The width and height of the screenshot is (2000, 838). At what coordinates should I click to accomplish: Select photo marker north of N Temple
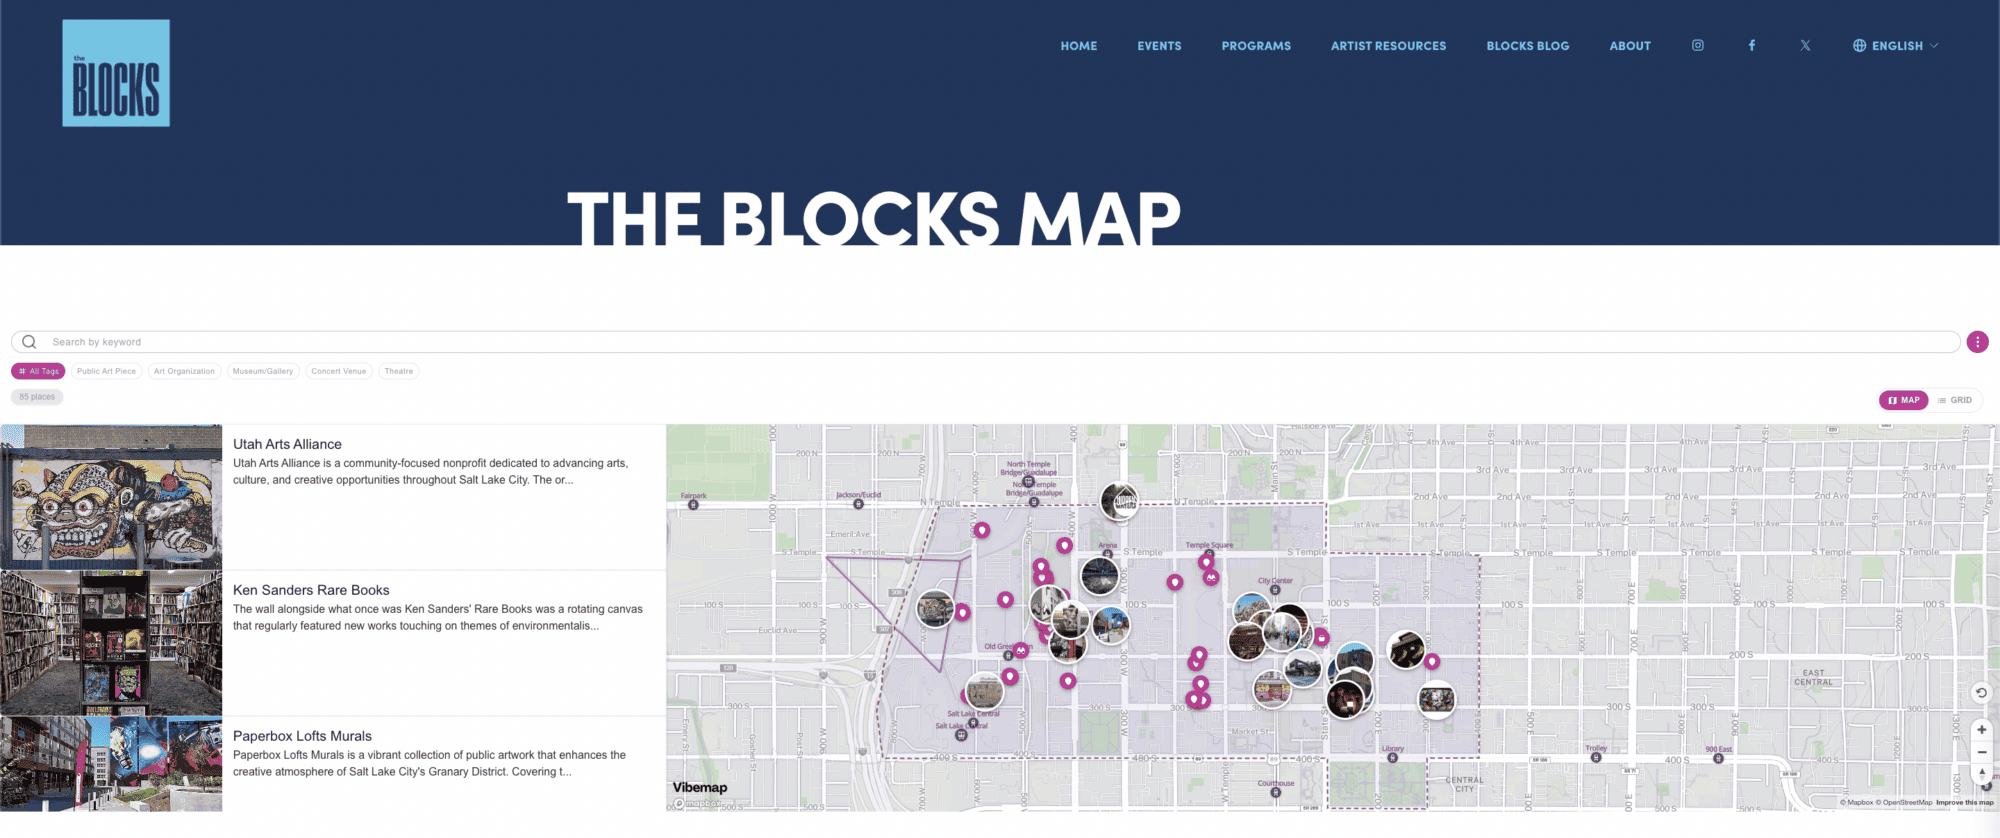click(x=1119, y=501)
